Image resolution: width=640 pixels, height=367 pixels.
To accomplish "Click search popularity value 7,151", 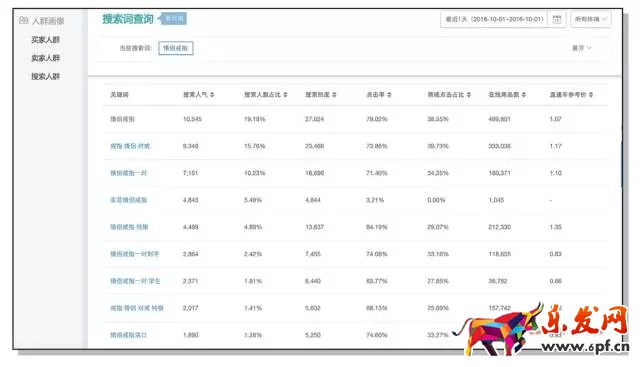I will pyautogui.click(x=190, y=173).
